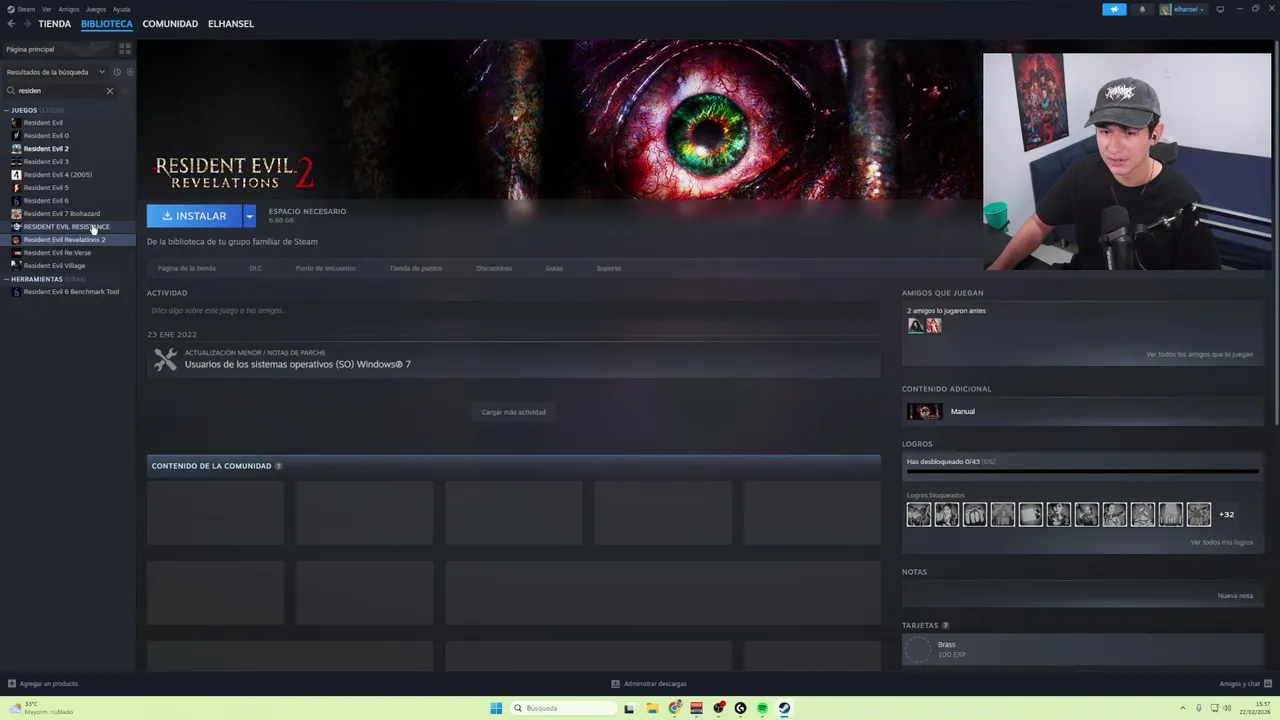This screenshot has height=720, width=1280.
Task: Open the Discusiones tab
Action: (x=494, y=268)
